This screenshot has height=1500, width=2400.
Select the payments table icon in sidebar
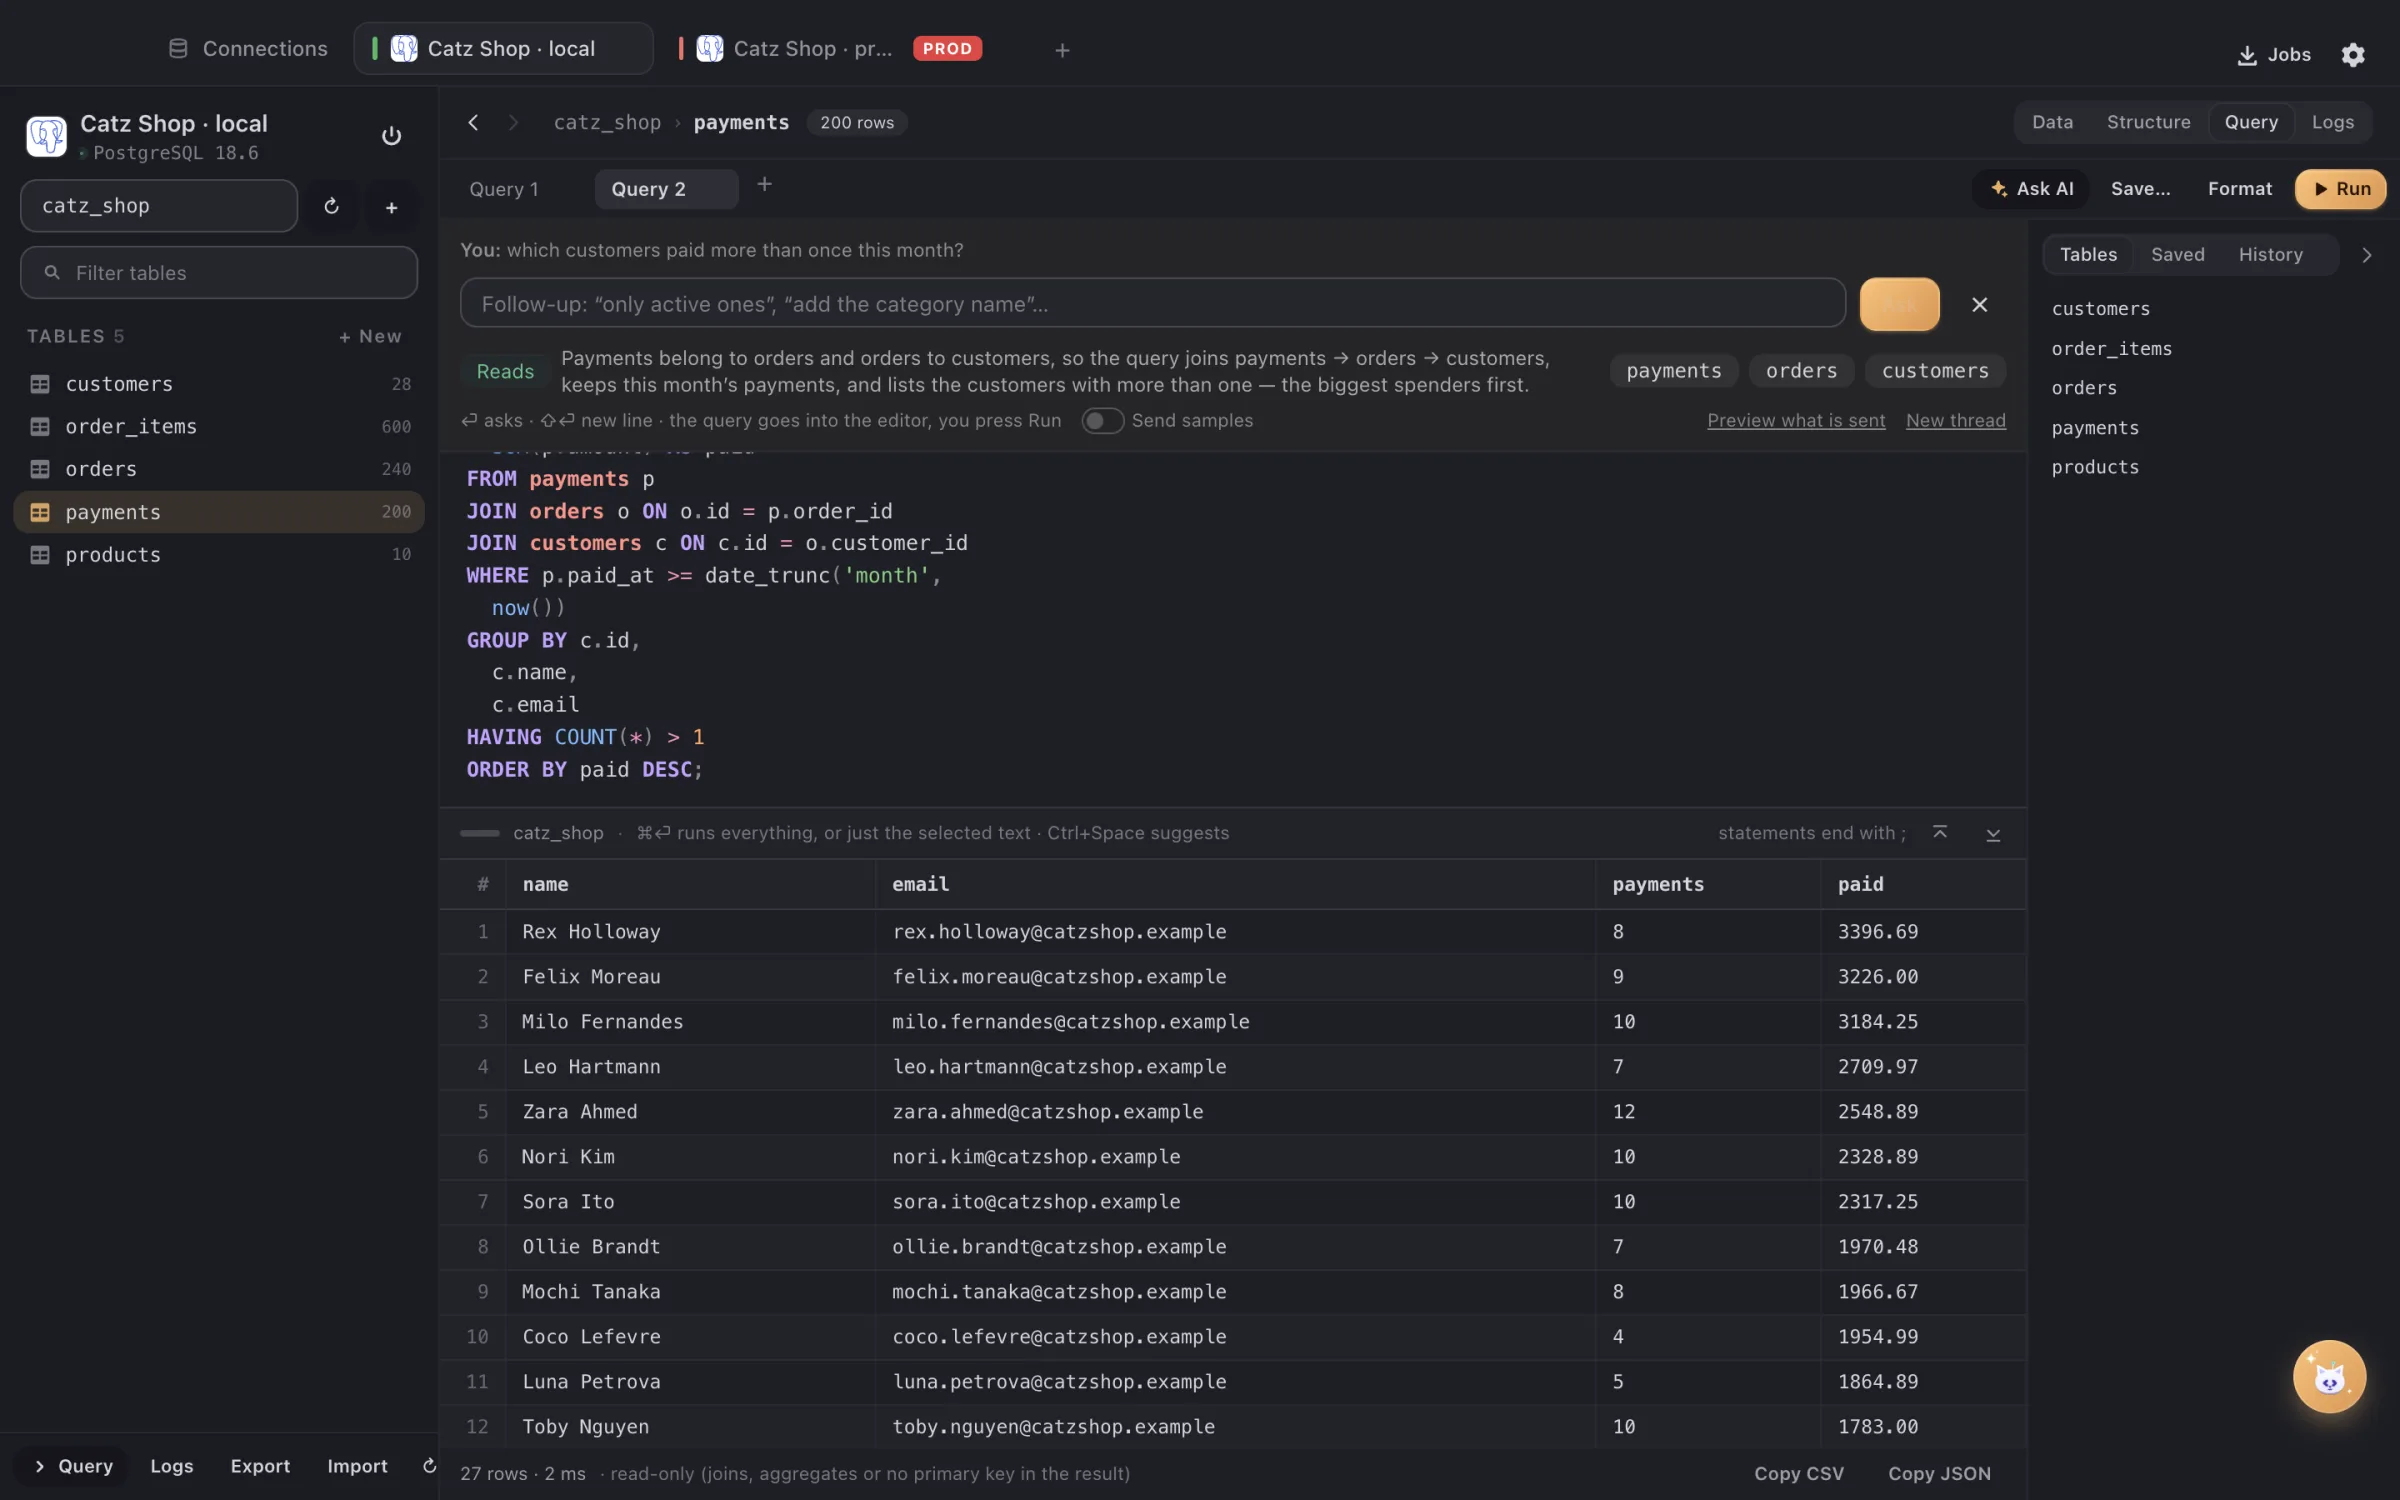(40, 511)
